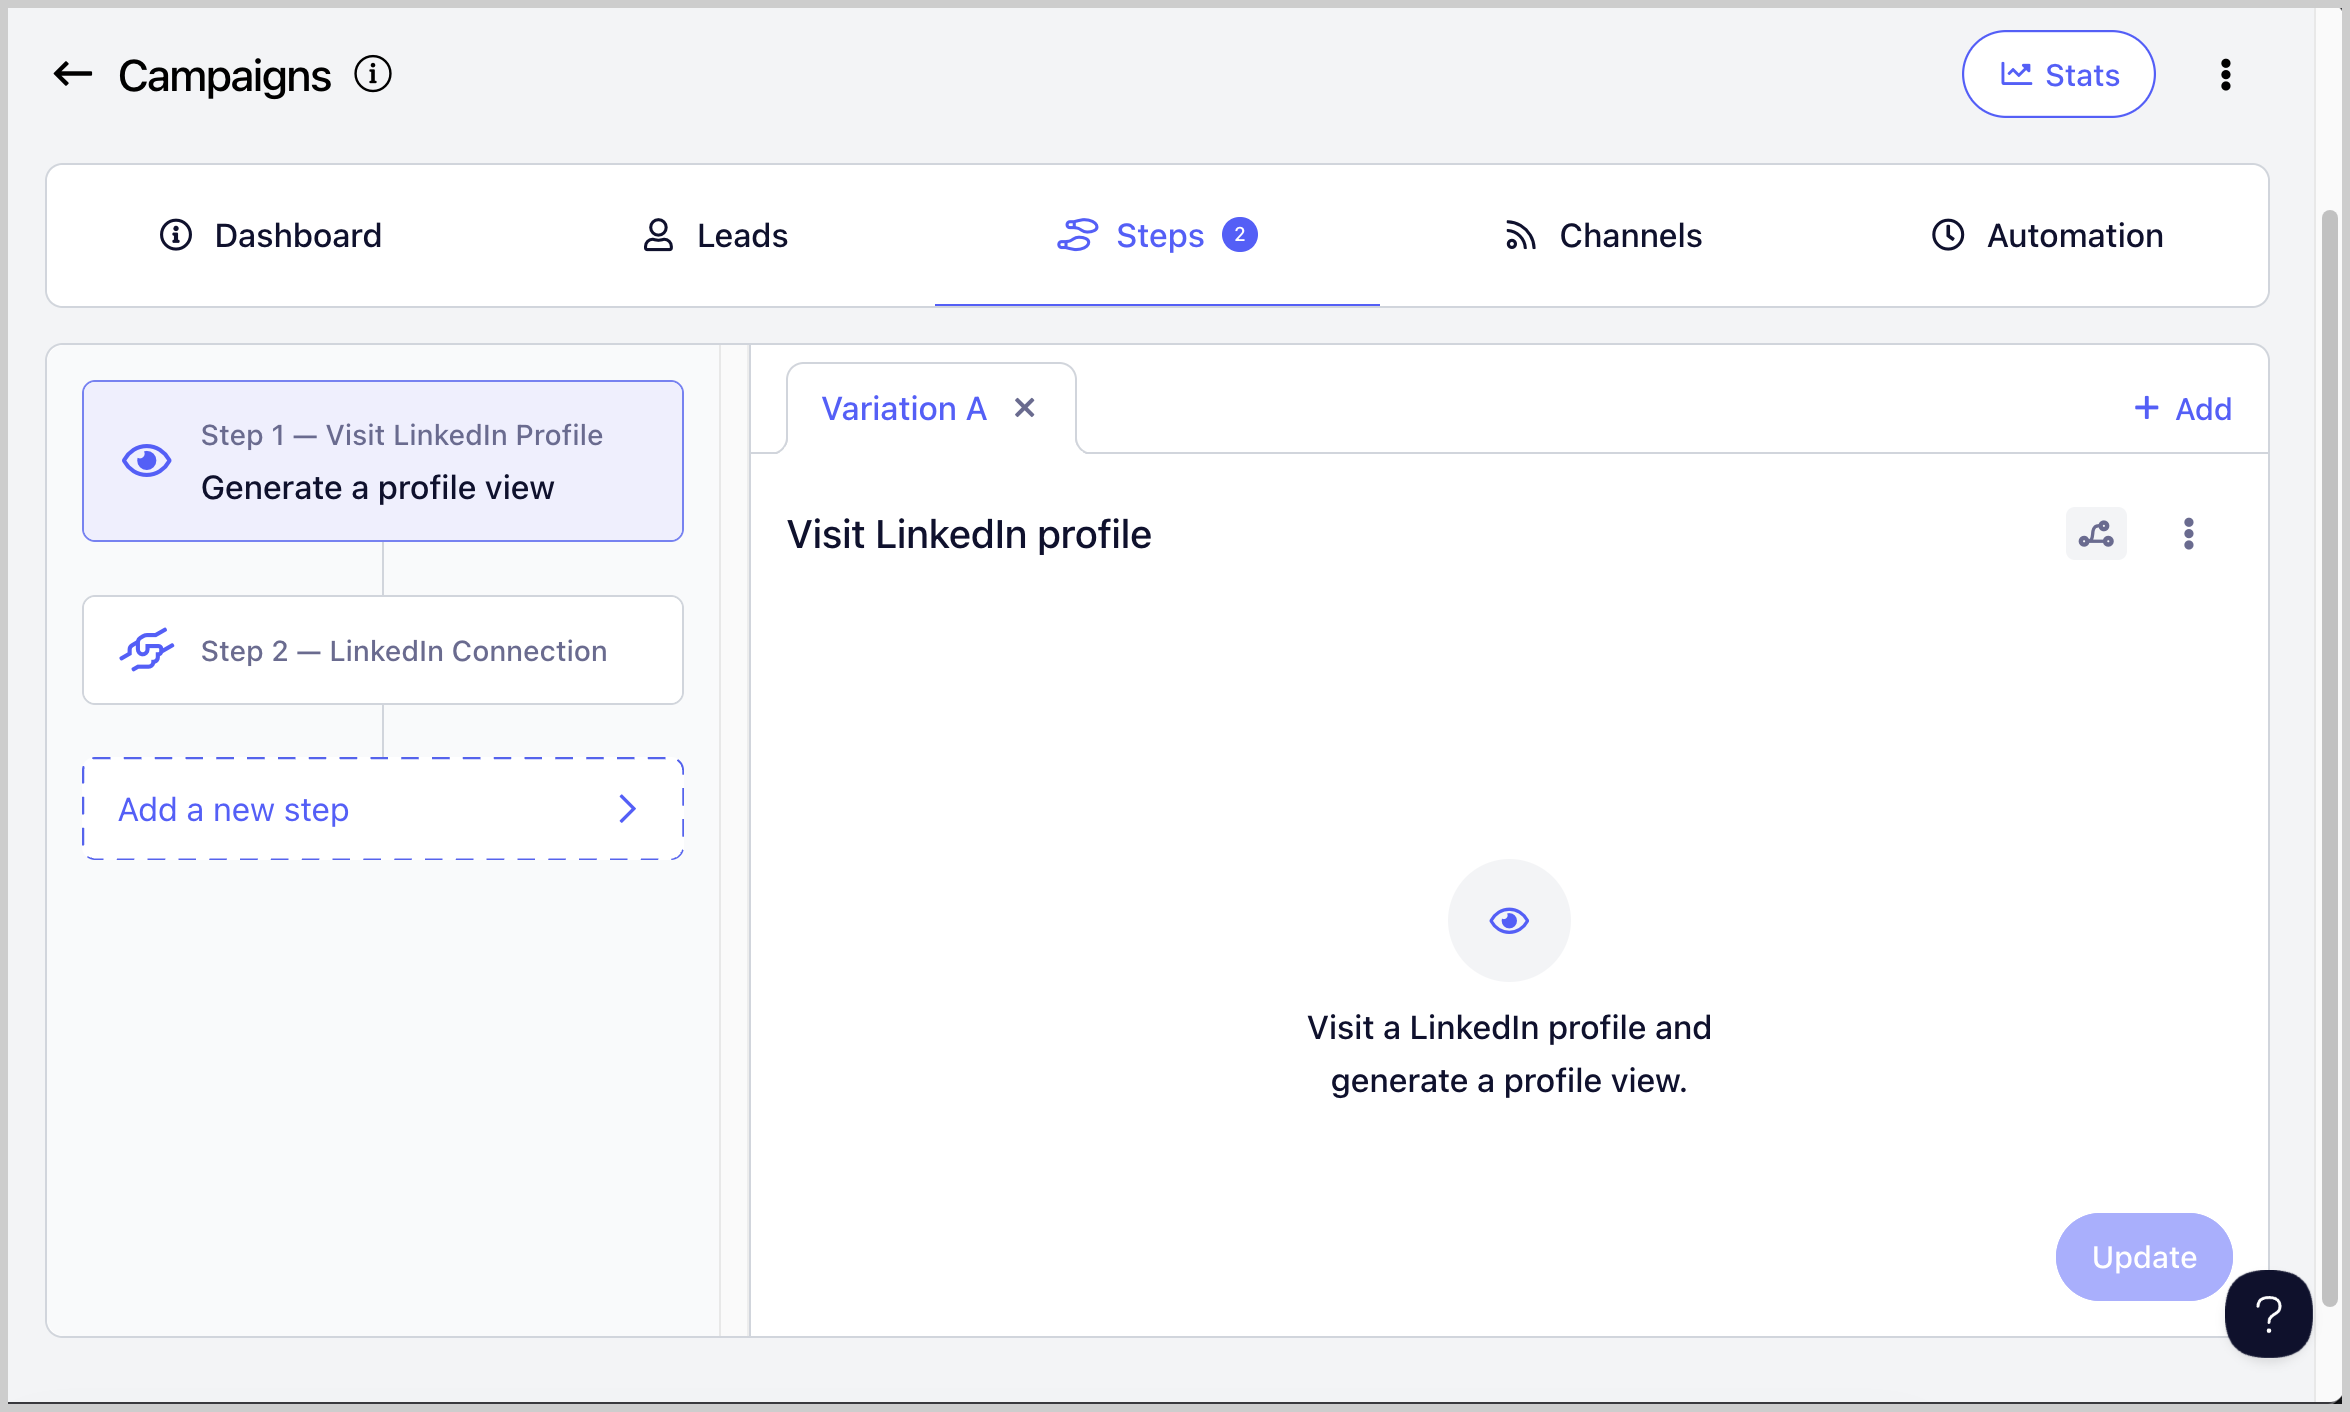The height and width of the screenshot is (1412, 2350).
Task: Switch to the Dashboard tab
Action: point(270,236)
